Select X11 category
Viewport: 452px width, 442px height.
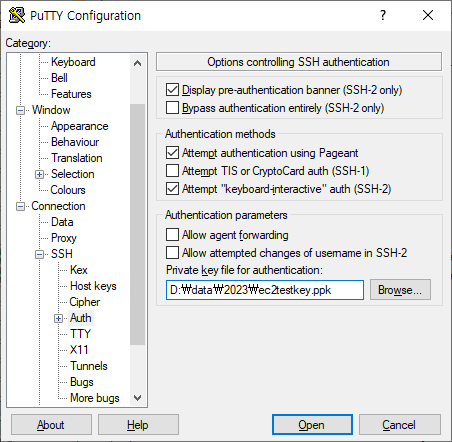pos(79,350)
